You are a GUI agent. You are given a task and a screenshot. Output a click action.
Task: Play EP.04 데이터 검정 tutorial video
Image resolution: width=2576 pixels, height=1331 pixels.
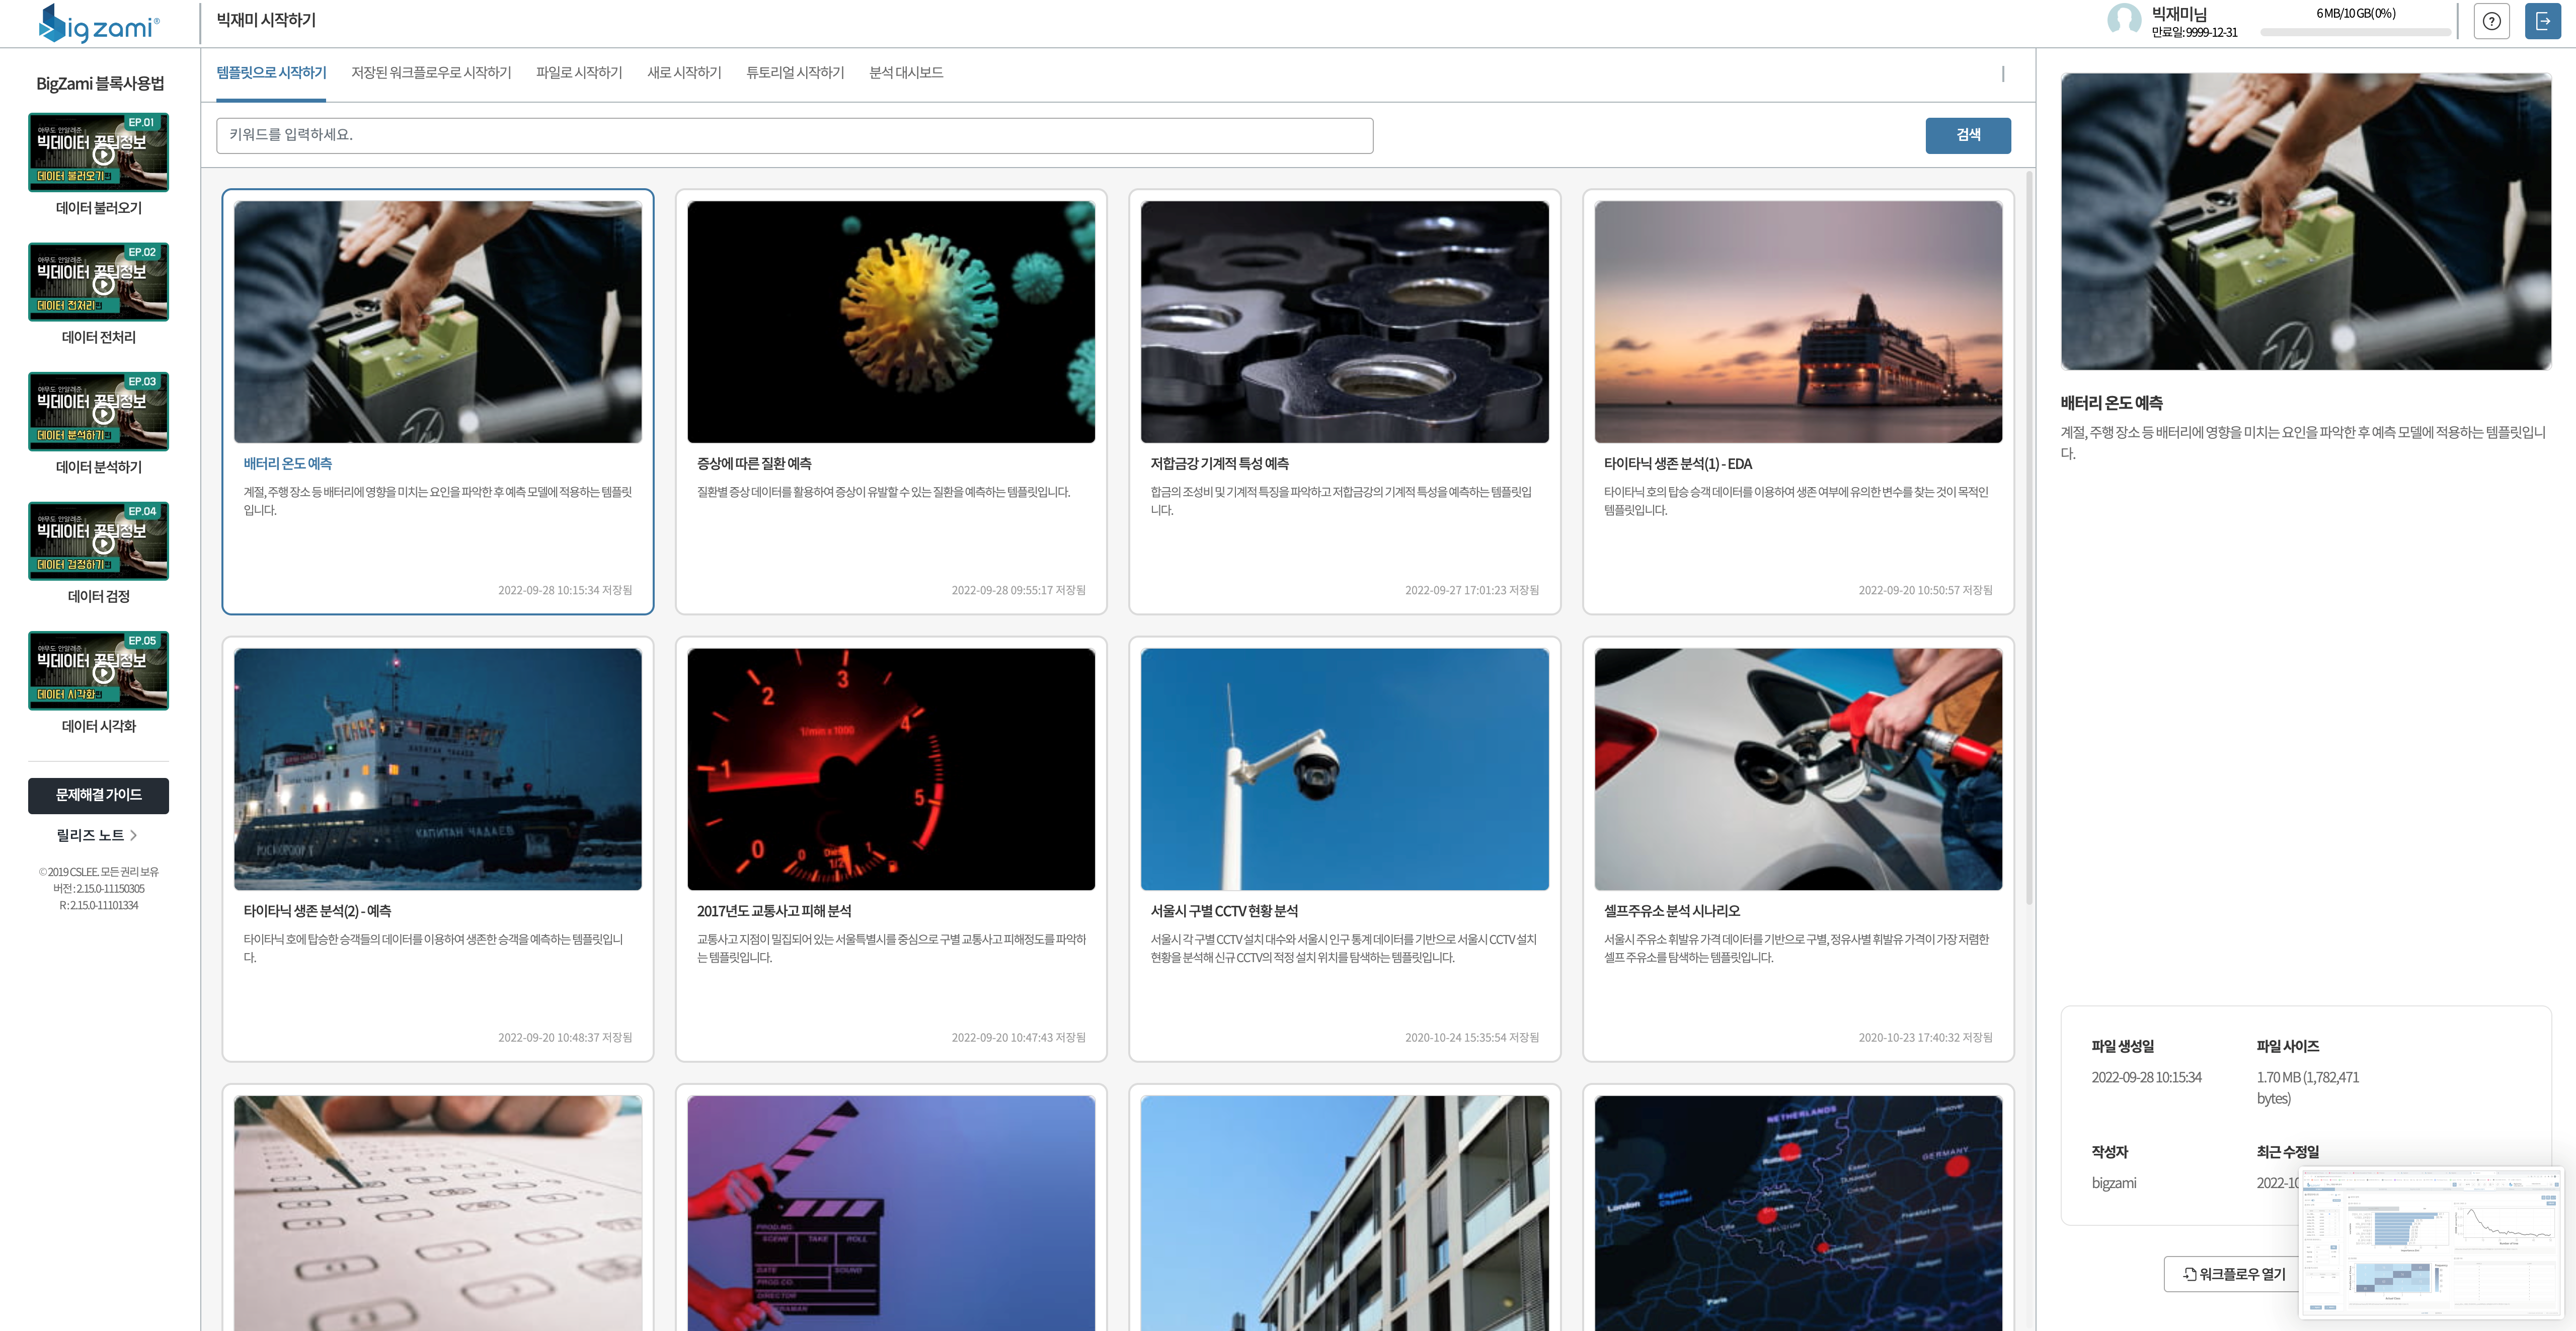pyautogui.click(x=99, y=541)
